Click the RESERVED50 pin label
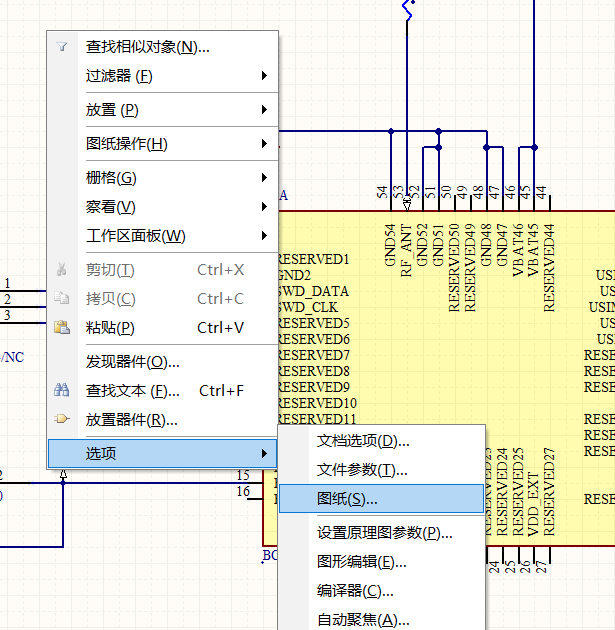The height and width of the screenshot is (630, 615). click(454, 268)
